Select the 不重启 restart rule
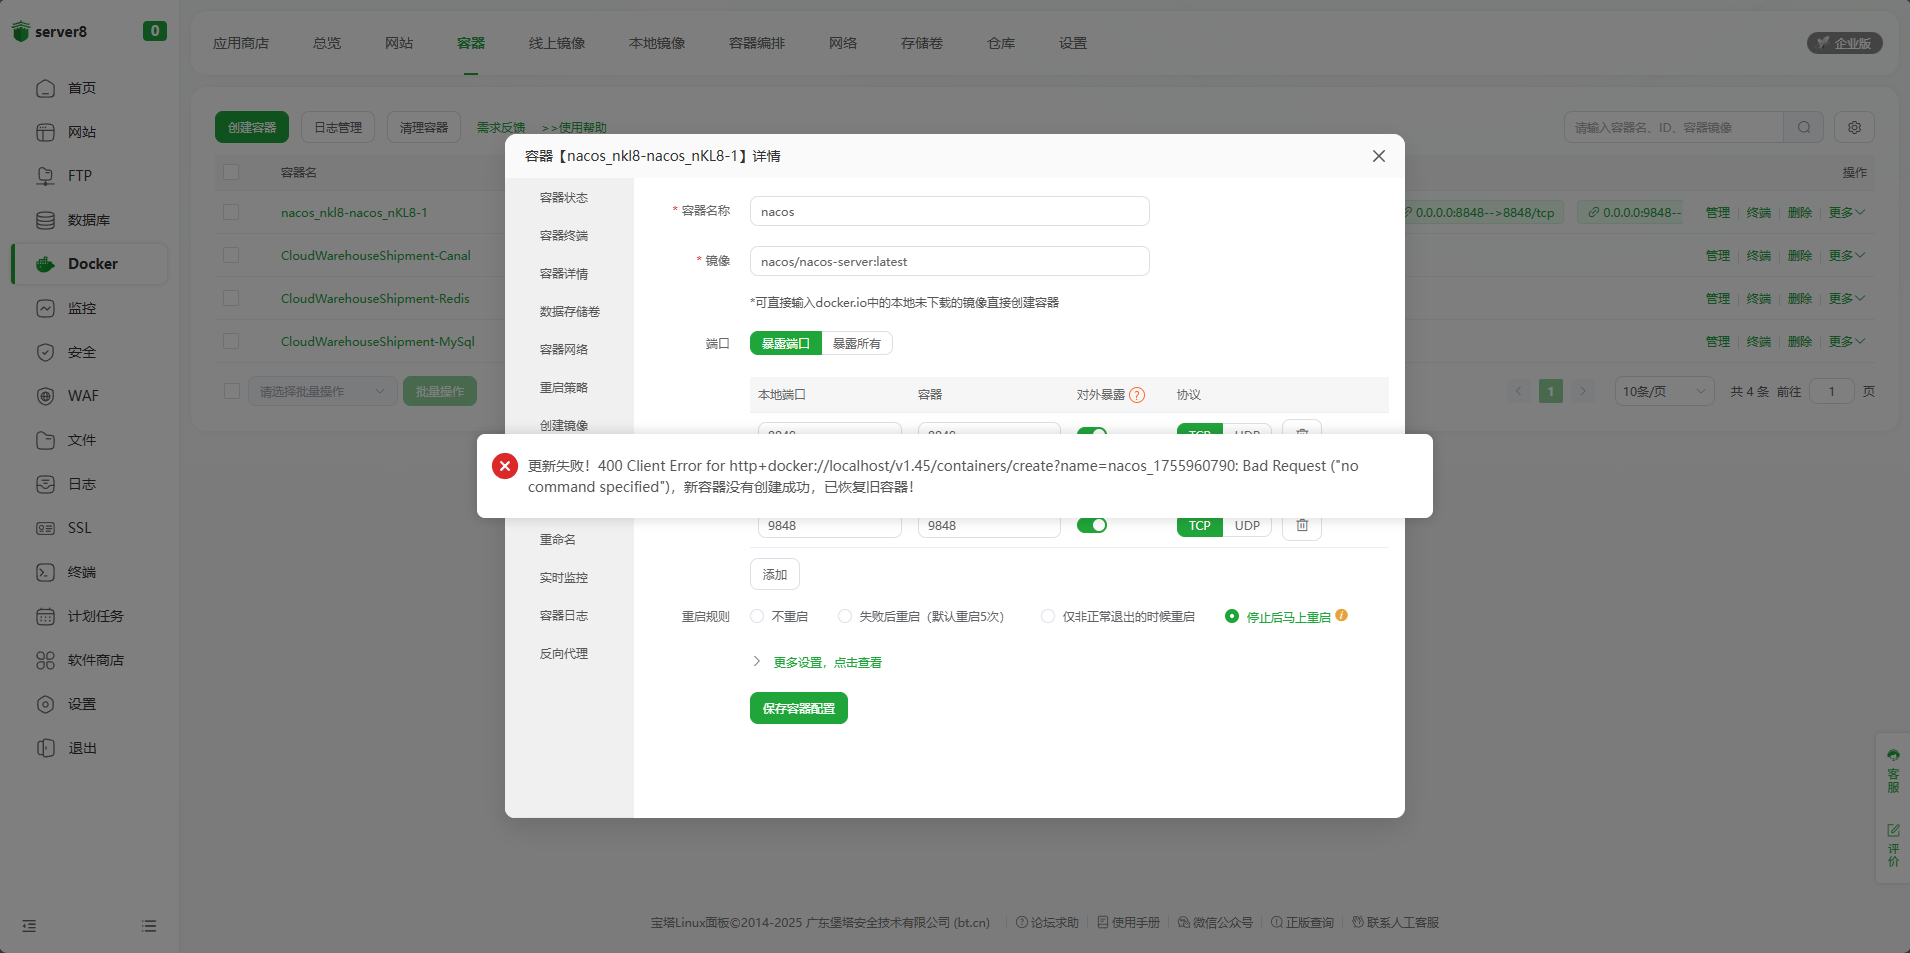The width and height of the screenshot is (1910, 953). click(757, 616)
